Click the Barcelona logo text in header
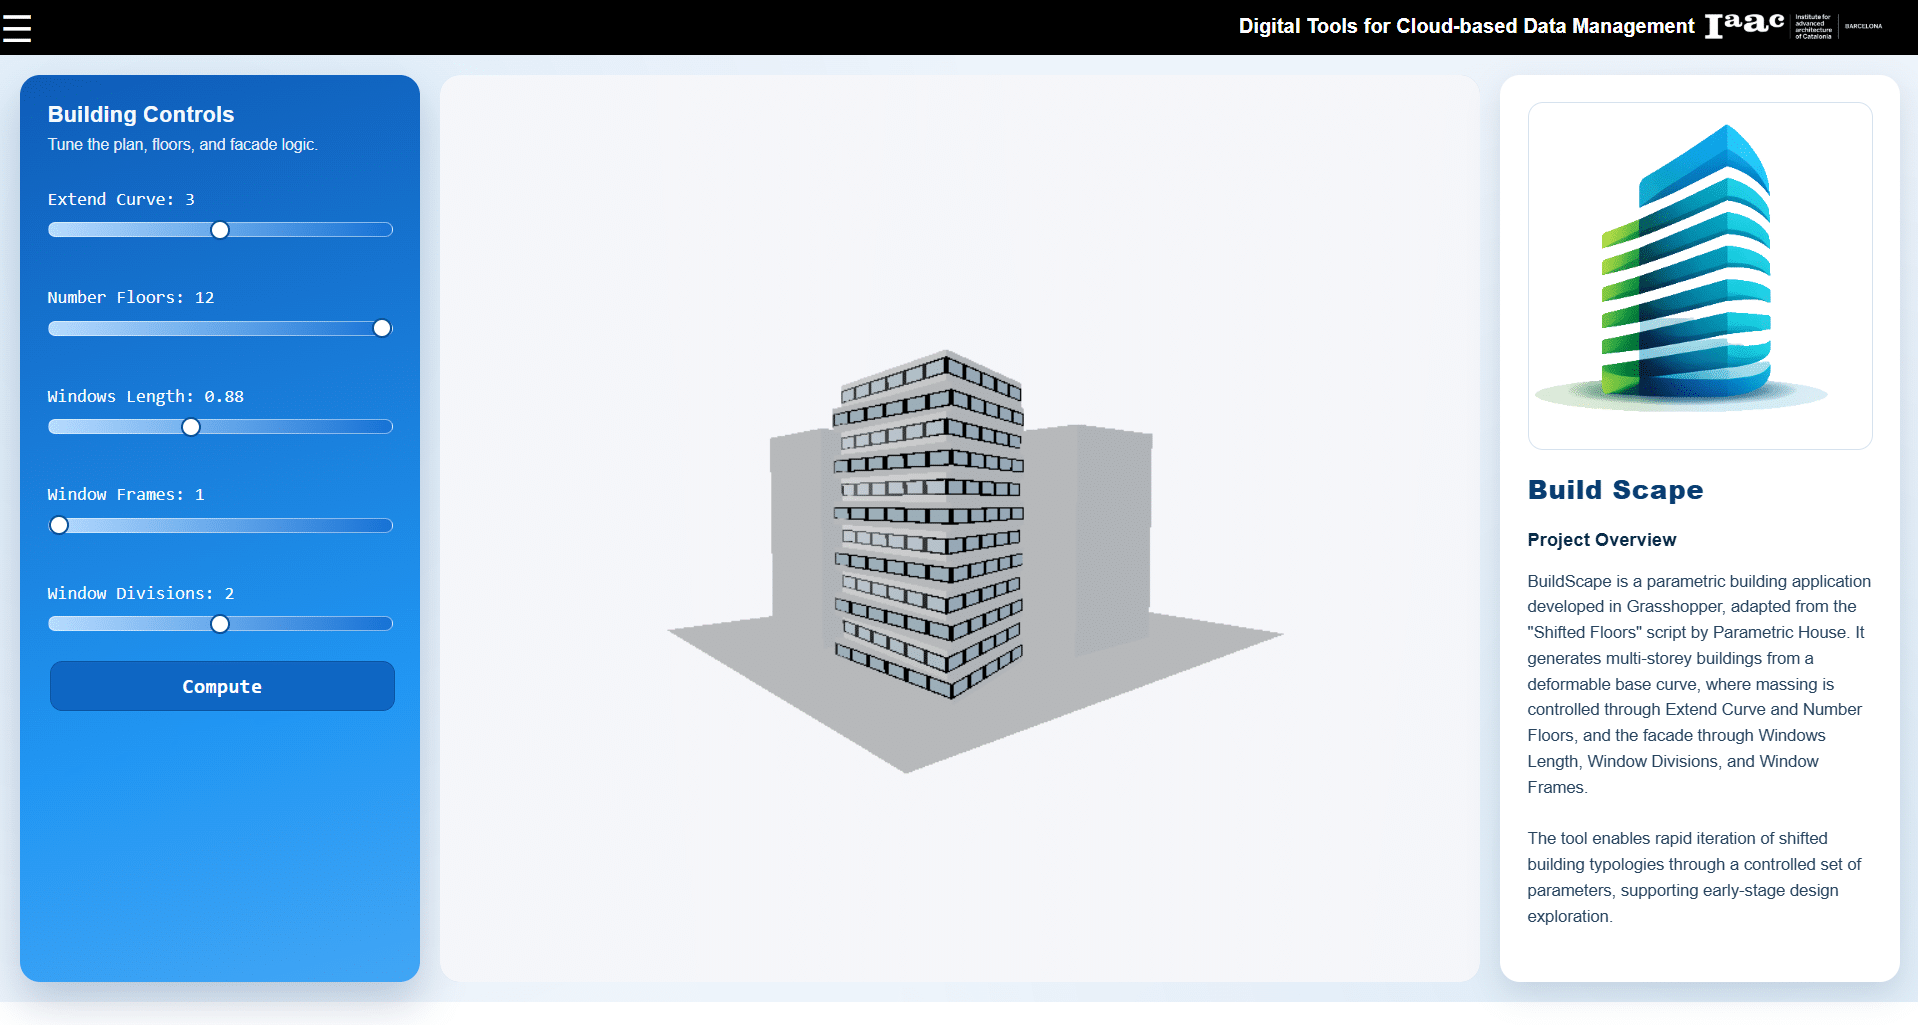The image size is (1918, 1025). [1863, 26]
